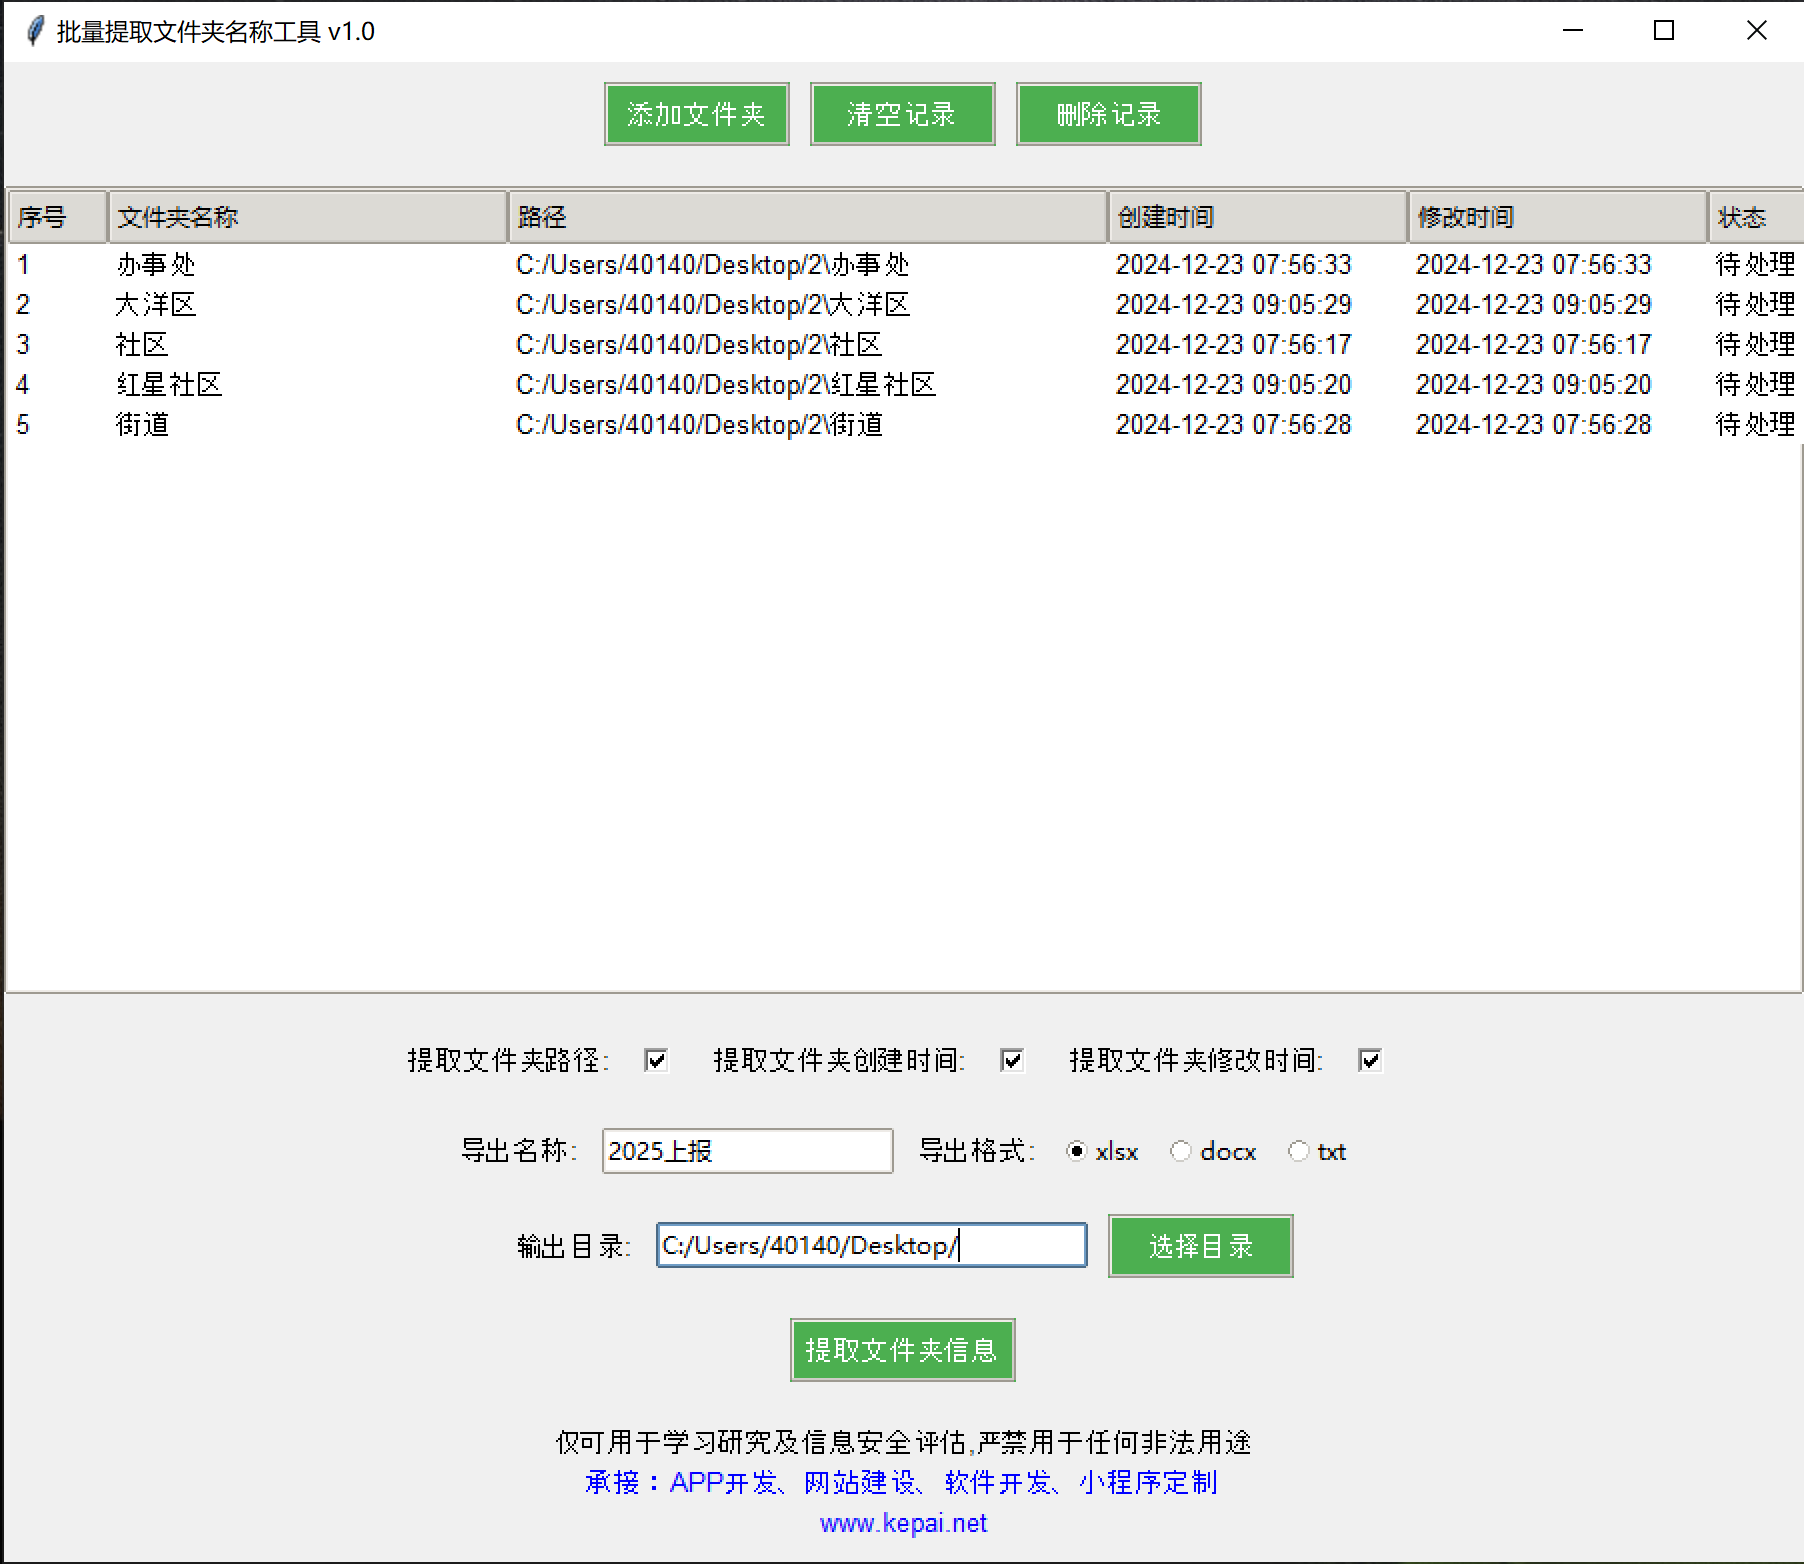Select the xlsx export format

pyautogui.click(x=1077, y=1151)
